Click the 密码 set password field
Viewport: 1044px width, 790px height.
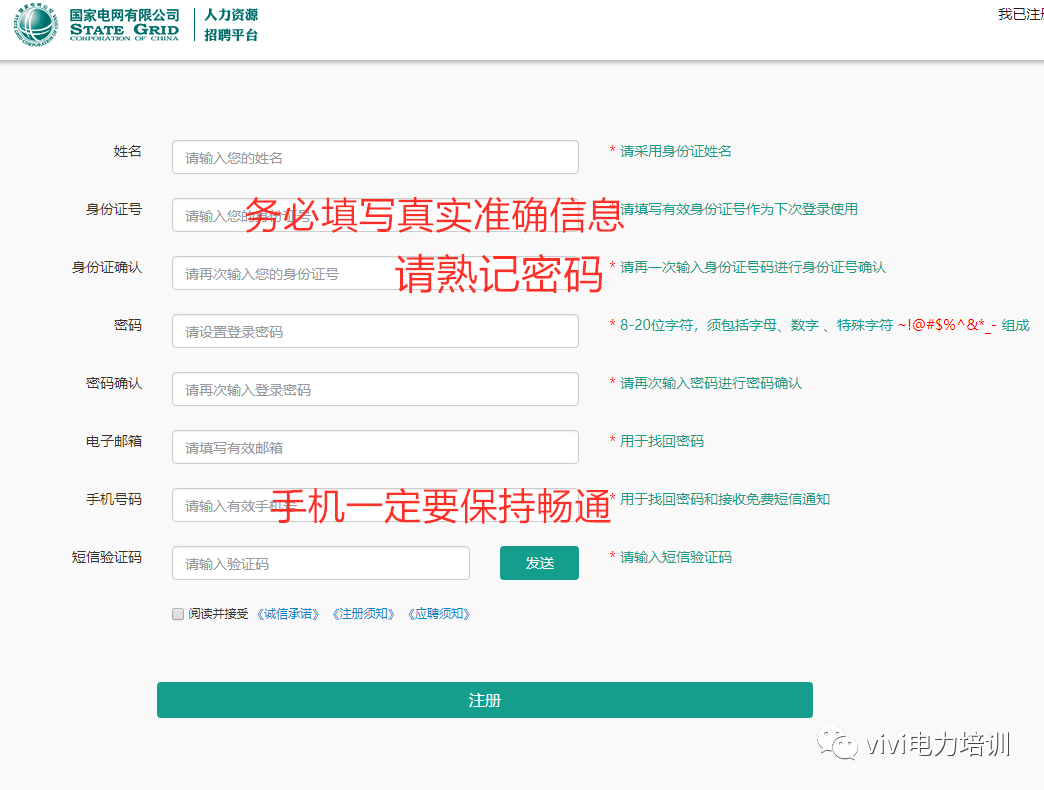coord(375,331)
